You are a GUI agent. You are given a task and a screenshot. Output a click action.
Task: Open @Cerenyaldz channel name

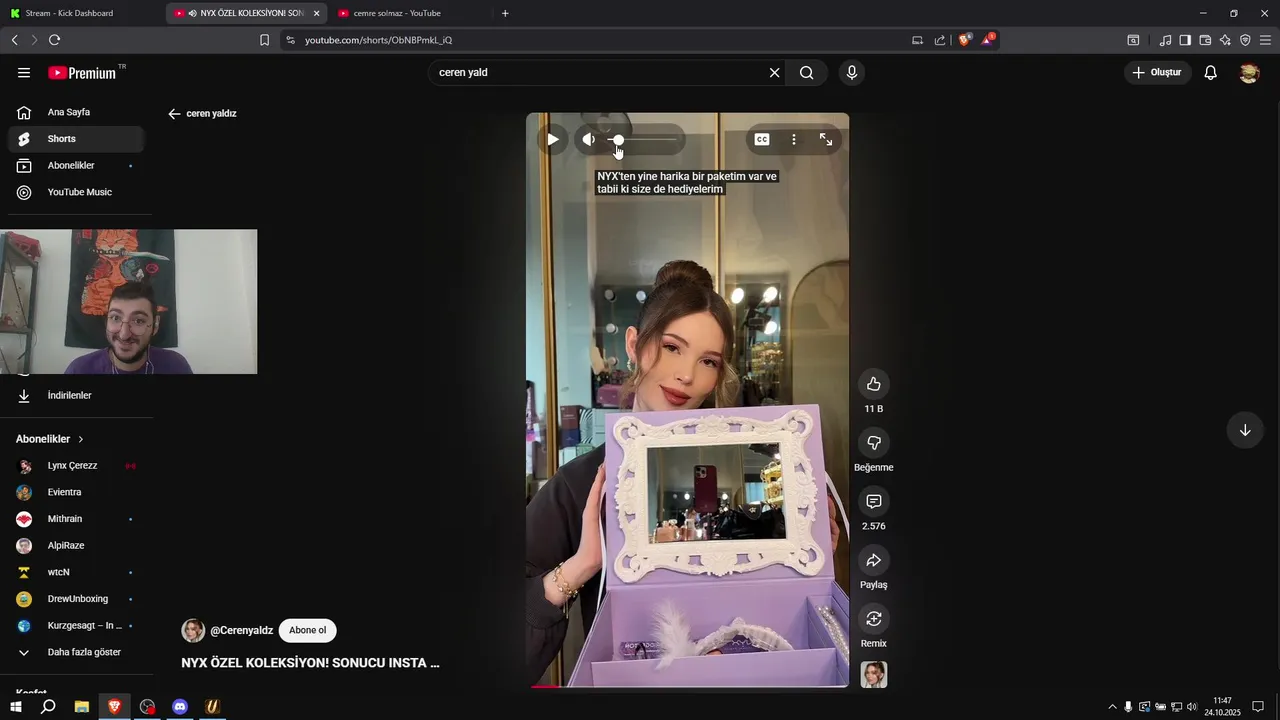(241, 631)
